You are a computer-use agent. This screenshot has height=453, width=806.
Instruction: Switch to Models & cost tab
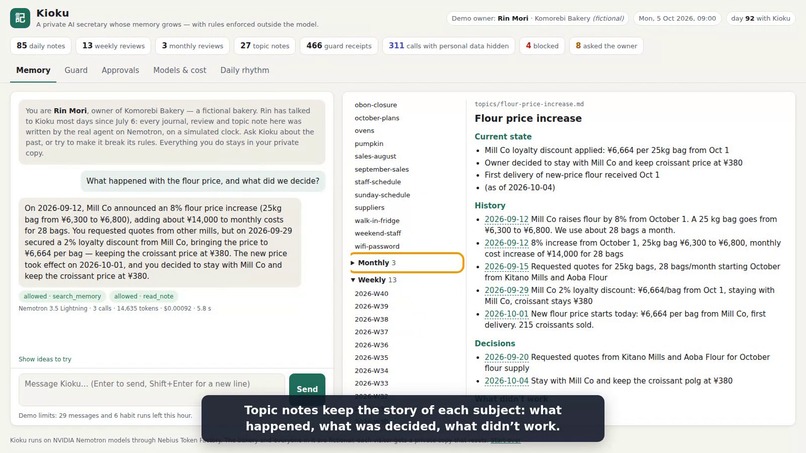coord(179,70)
